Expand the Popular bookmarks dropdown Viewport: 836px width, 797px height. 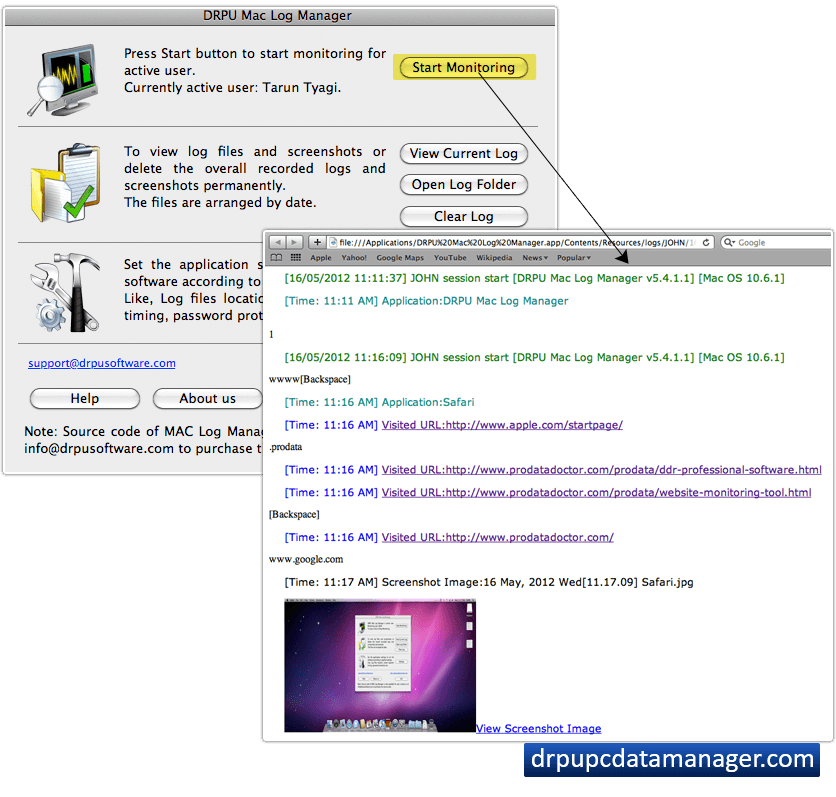pos(574,258)
